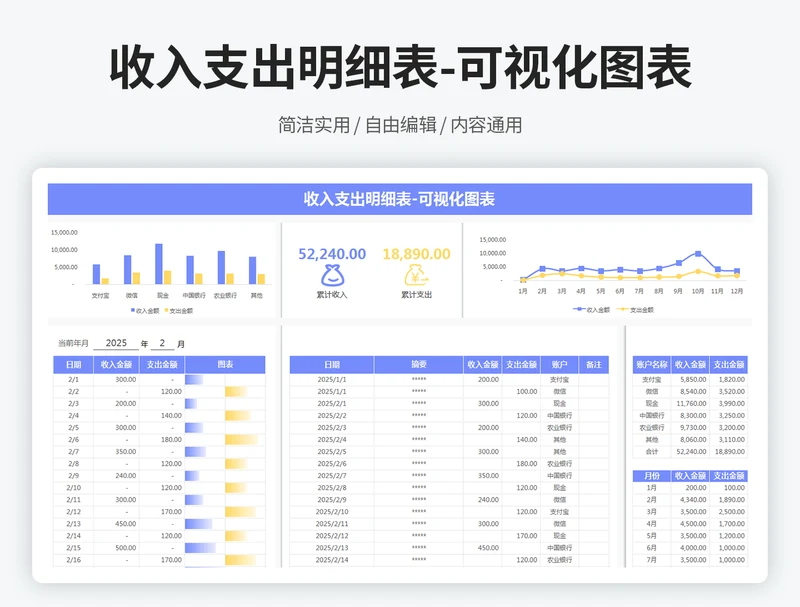Select the 支付宝 account cell in row 2025/2/10
Viewport: 800px width, 607px height.
coord(560,512)
